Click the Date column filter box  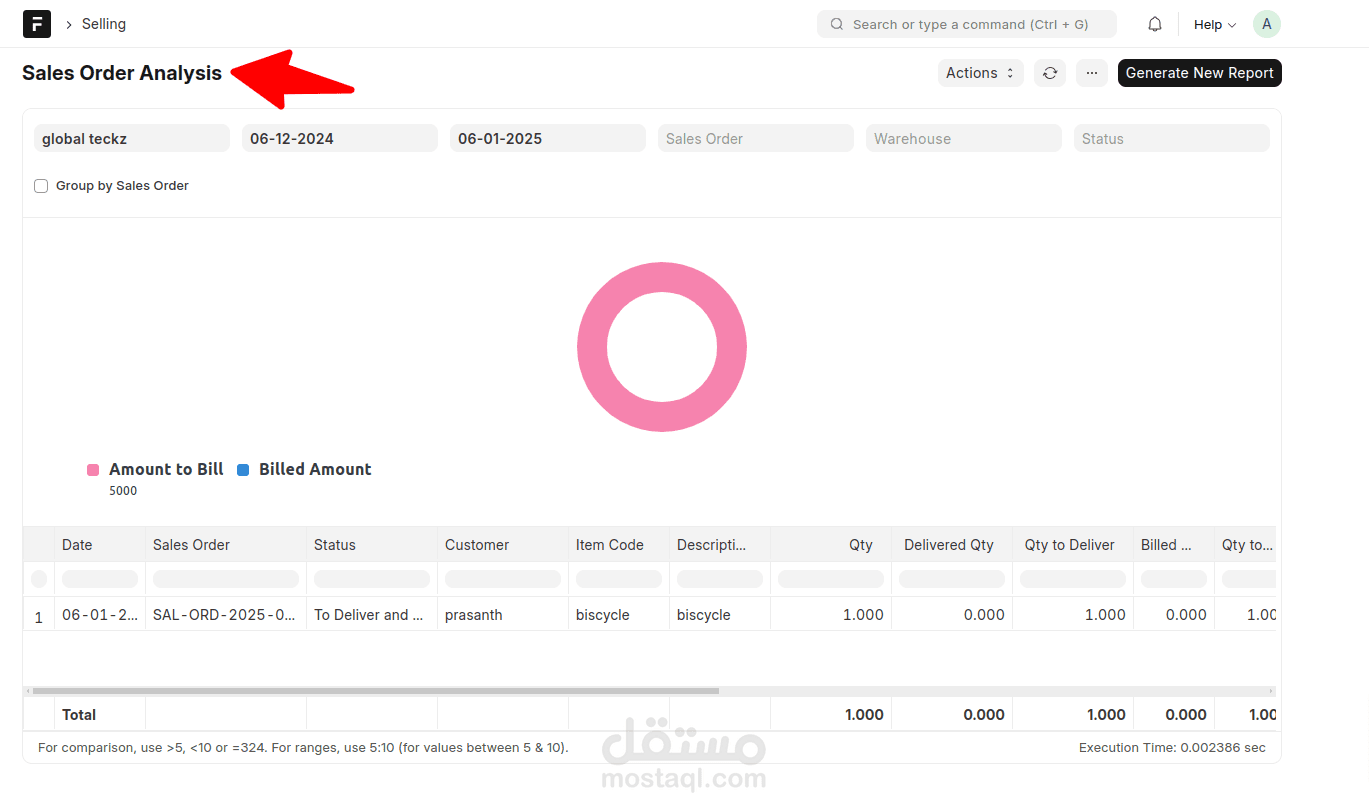[x=100, y=579]
